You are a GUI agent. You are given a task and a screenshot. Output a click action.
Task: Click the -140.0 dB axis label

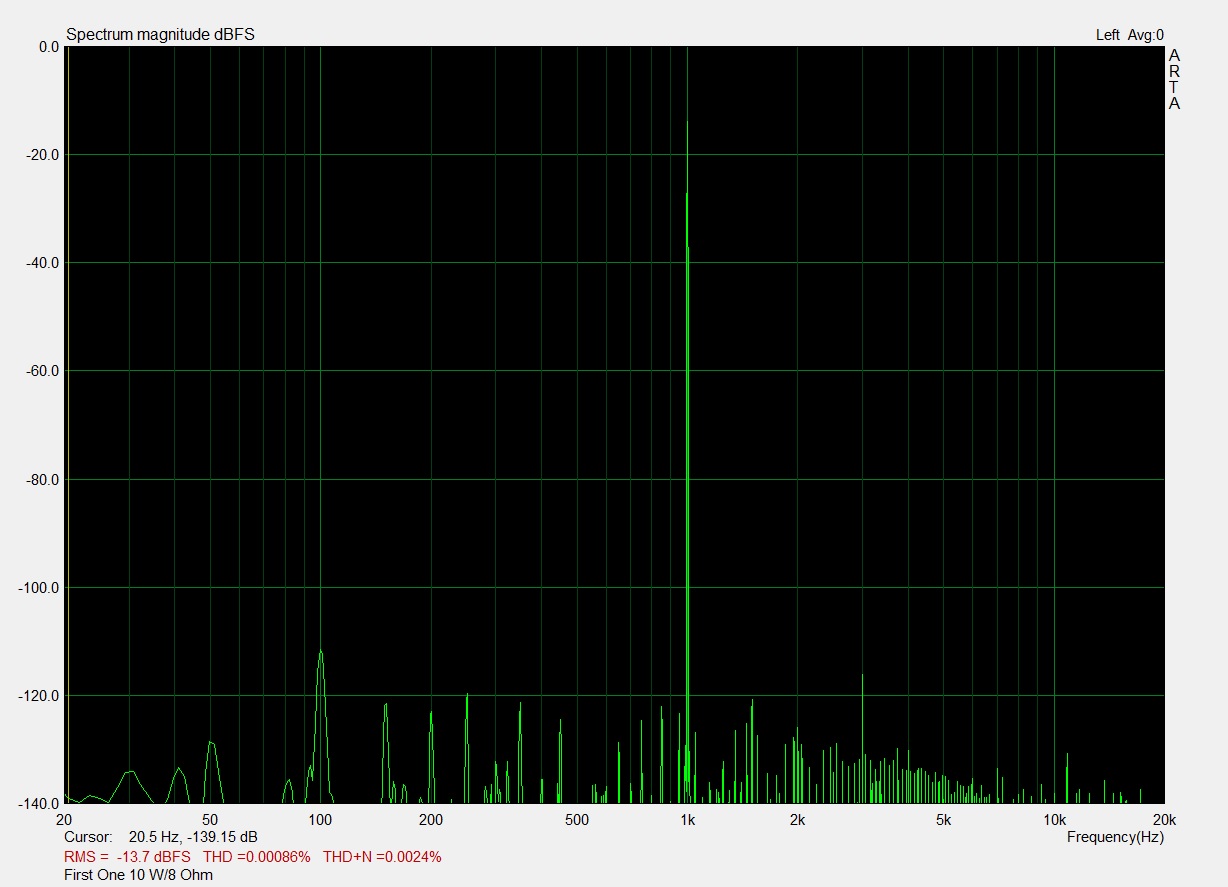pos(39,804)
